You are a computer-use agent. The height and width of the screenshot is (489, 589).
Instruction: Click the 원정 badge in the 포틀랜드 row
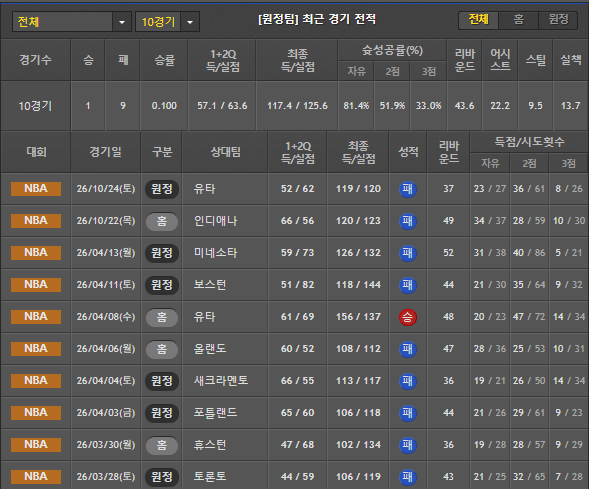point(162,413)
